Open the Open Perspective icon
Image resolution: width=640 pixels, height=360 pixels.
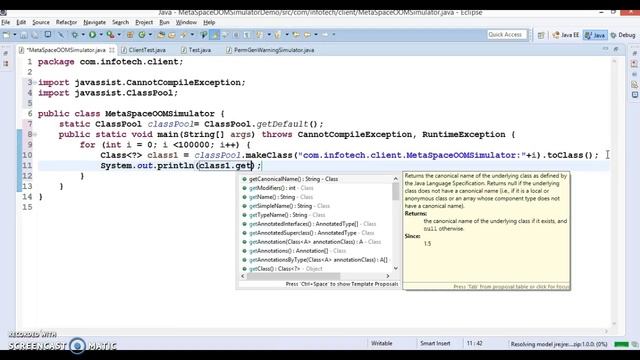(541, 35)
